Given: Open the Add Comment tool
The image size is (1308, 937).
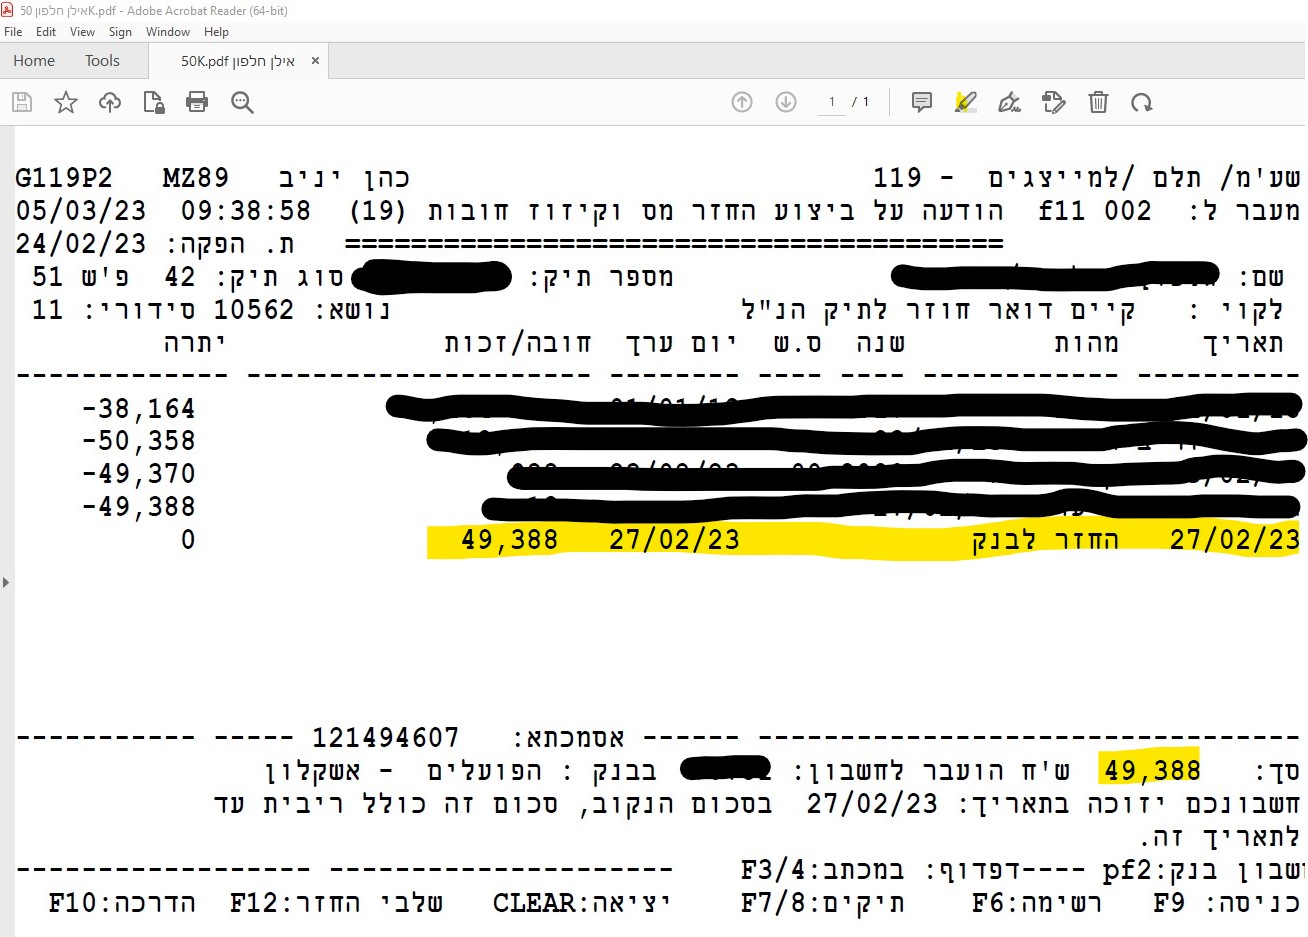Looking at the screenshot, I should [x=921, y=102].
